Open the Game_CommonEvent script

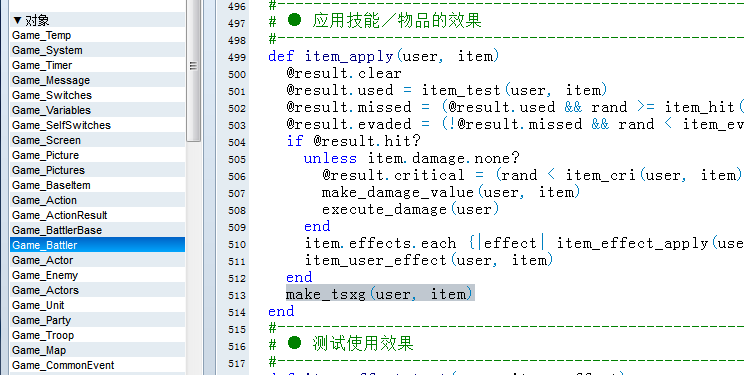click(x=97, y=365)
